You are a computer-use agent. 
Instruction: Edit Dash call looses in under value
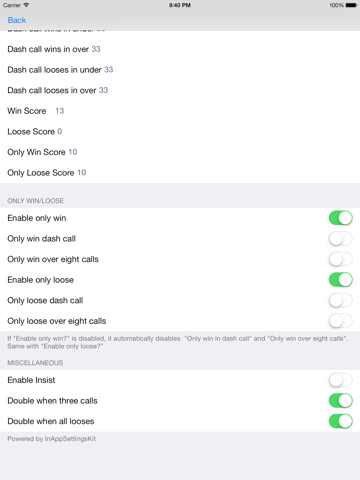109,70
